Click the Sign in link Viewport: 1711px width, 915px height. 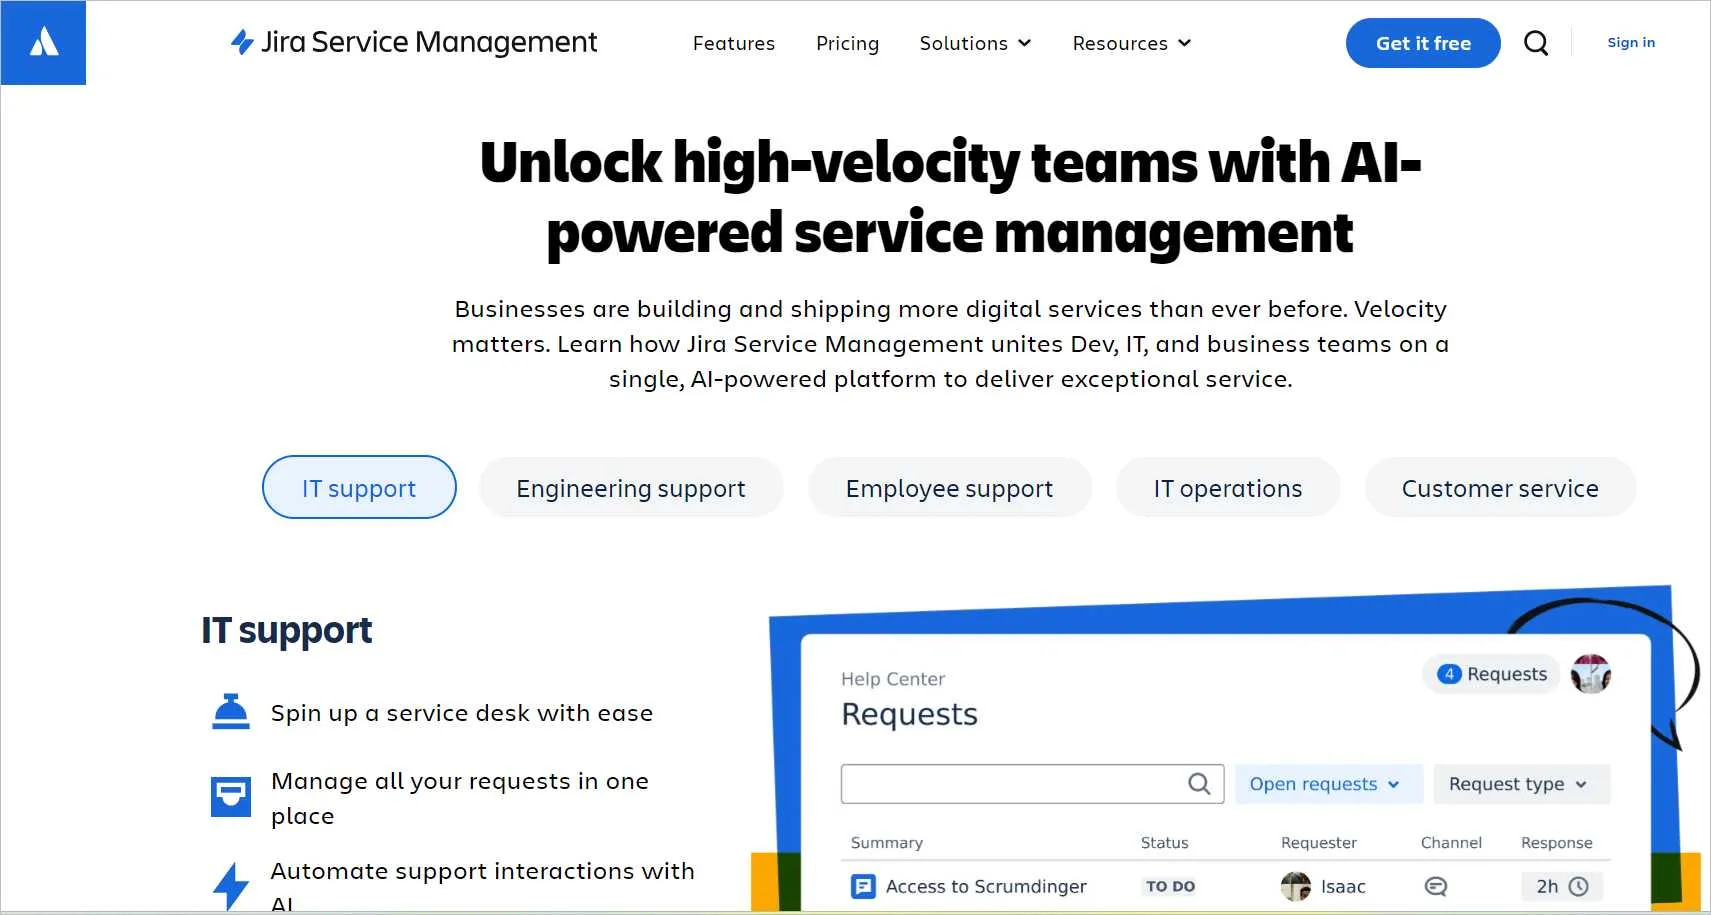tap(1631, 42)
